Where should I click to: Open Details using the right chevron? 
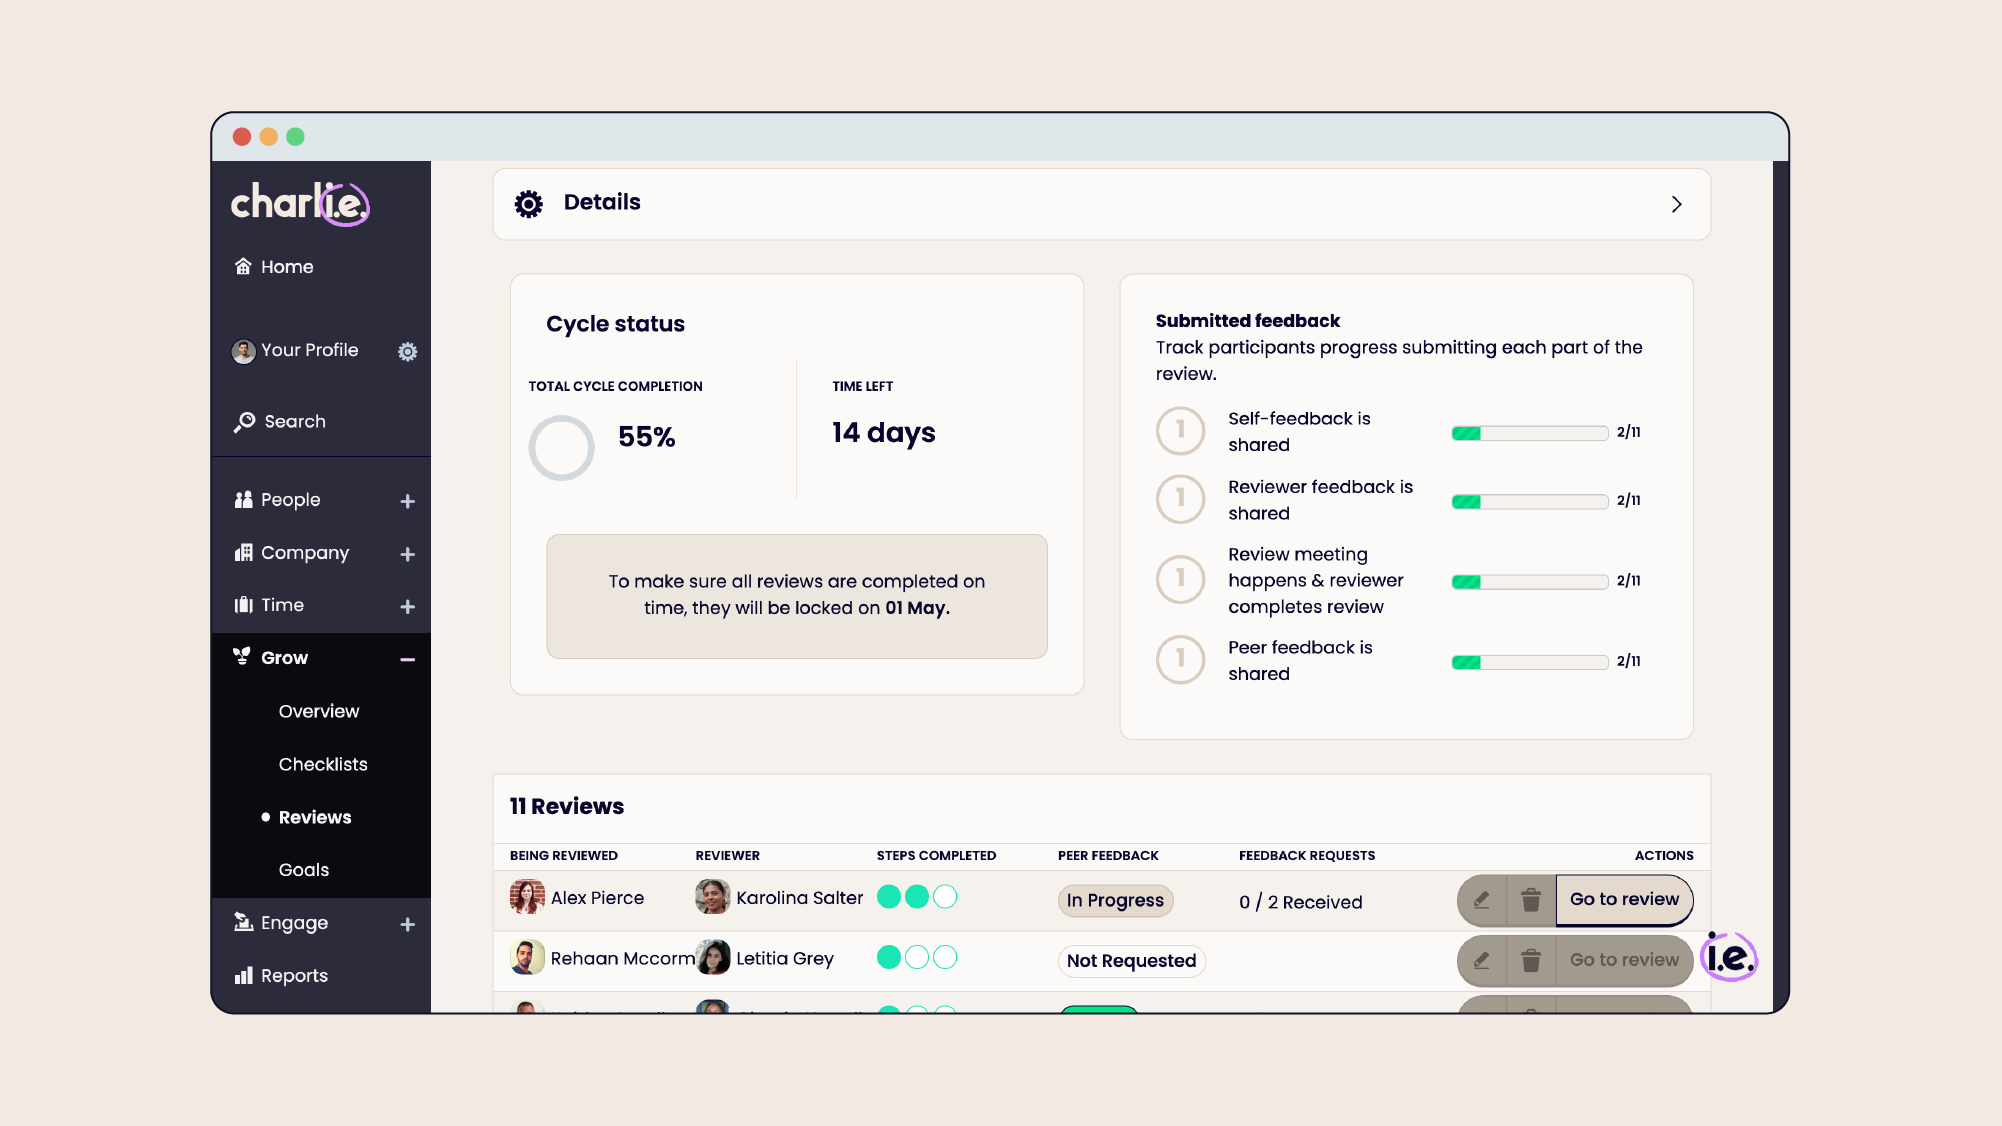pos(1677,203)
